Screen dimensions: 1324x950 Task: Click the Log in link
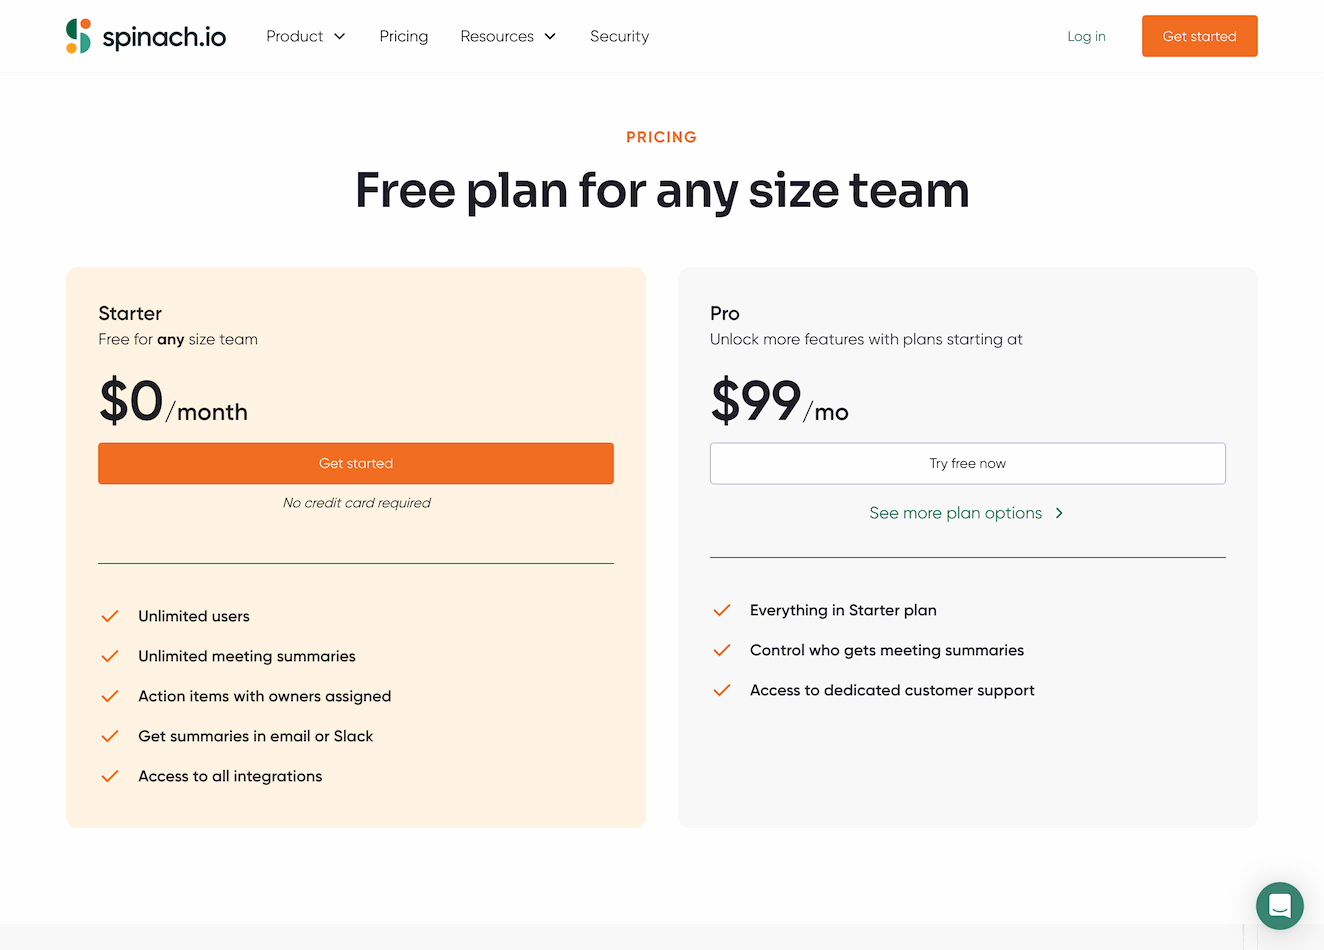pyautogui.click(x=1086, y=36)
